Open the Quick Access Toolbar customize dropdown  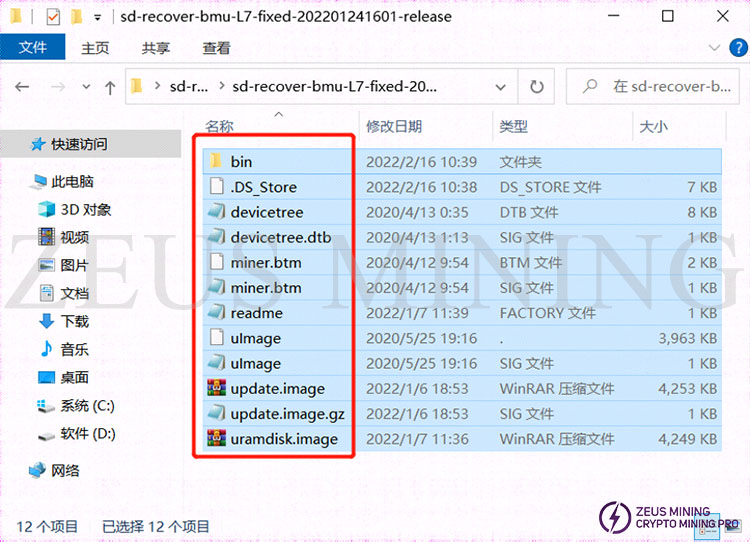[x=98, y=18]
